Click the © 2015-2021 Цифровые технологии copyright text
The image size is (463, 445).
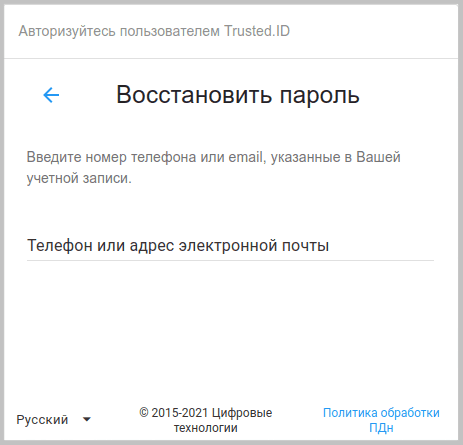[206, 420]
